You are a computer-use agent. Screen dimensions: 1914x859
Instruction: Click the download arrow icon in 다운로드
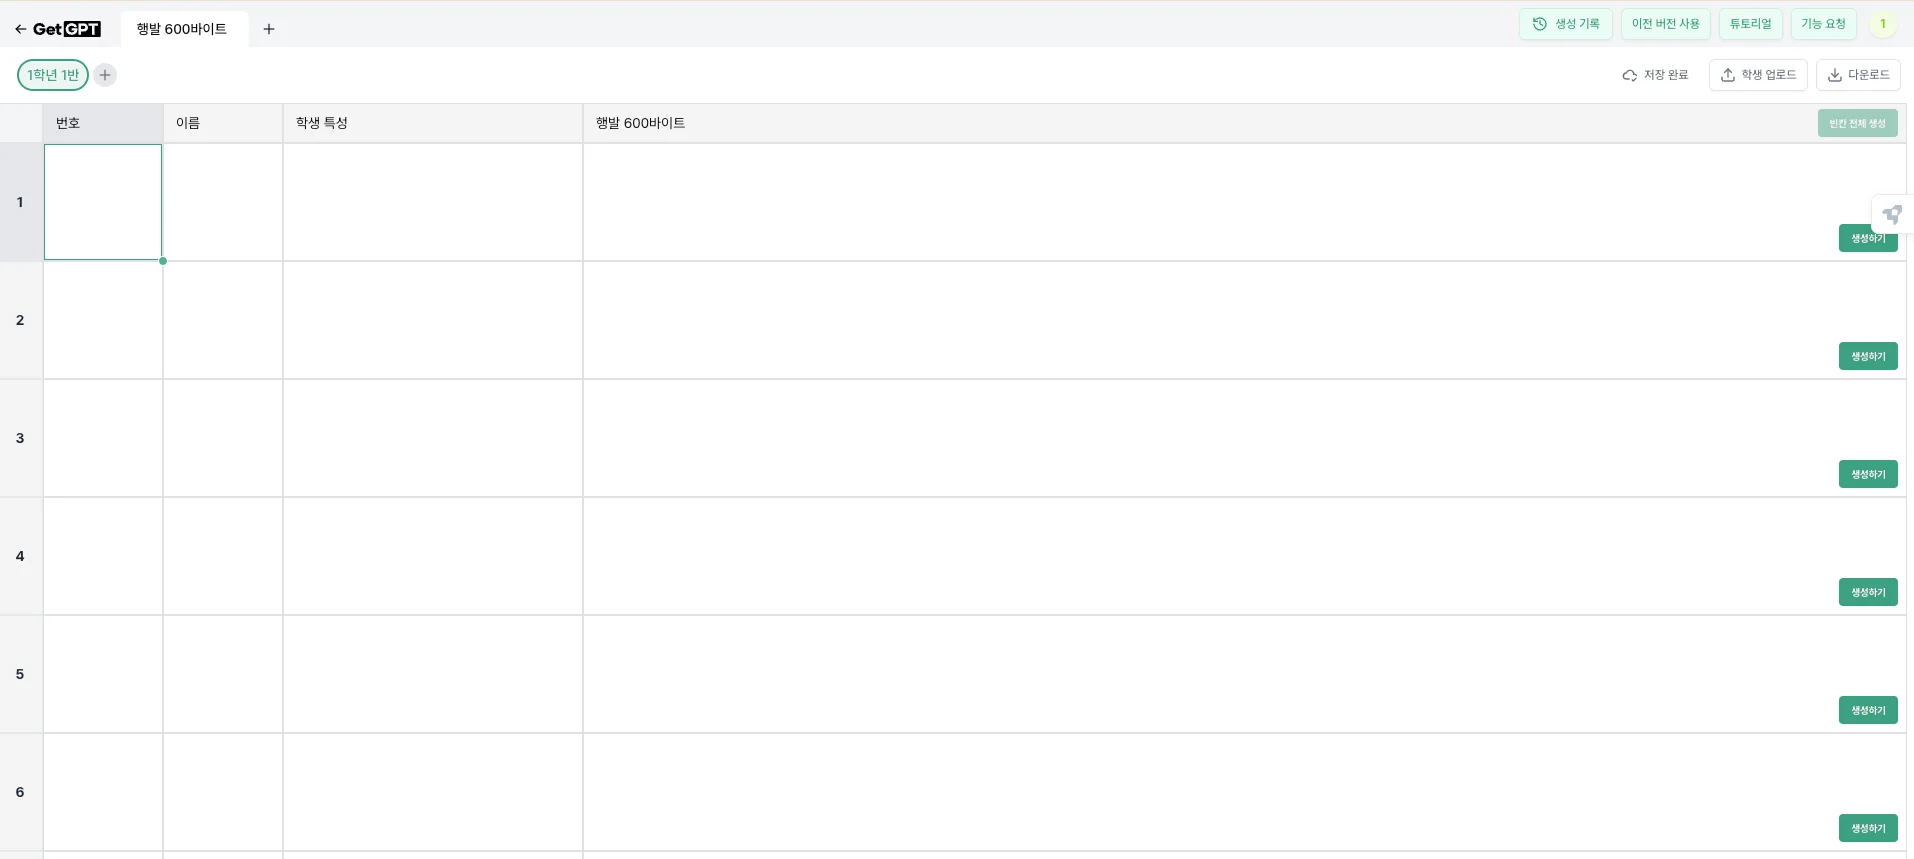(x=1834, y=75)
